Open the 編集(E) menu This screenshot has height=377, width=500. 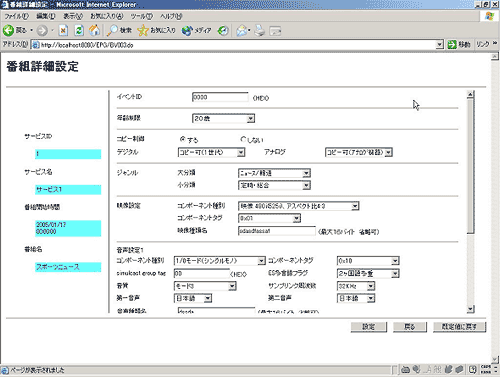click(46, 16)
